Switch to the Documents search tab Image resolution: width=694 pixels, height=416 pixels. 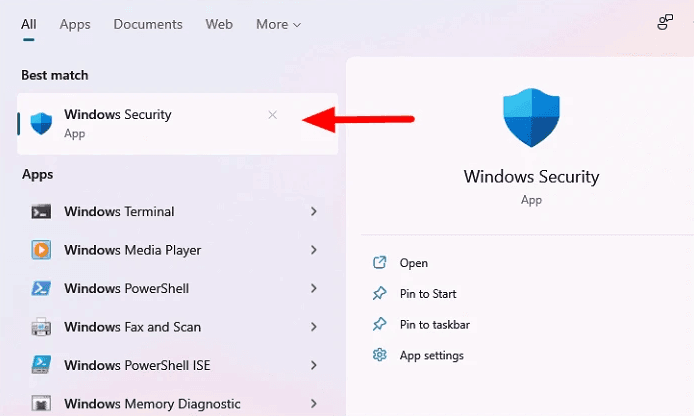pos(148,24)
